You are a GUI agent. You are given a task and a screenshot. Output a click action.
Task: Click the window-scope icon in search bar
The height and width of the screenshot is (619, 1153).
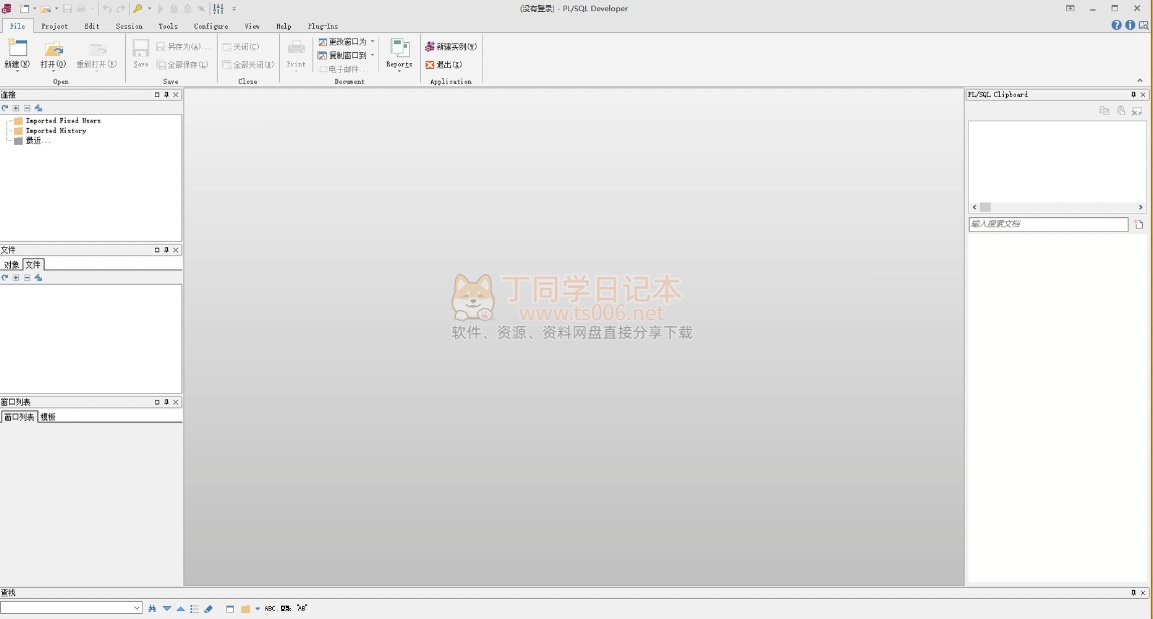coord(230,609)
